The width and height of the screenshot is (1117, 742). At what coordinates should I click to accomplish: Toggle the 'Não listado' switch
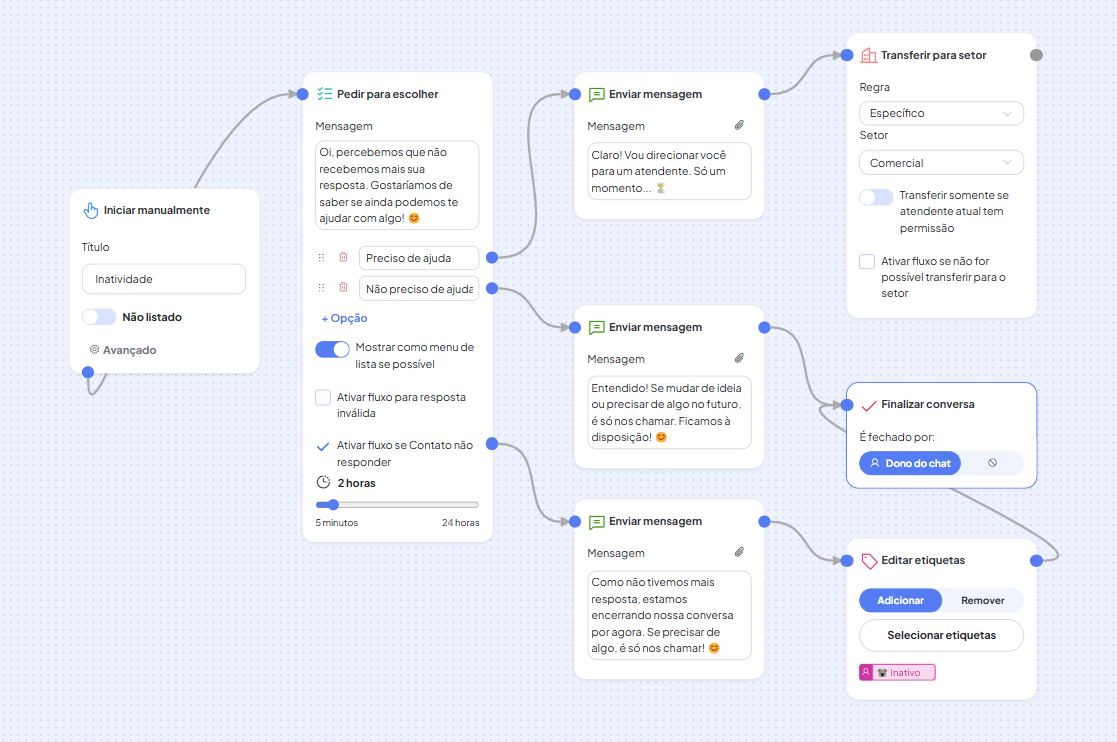(x=99, y=317)
